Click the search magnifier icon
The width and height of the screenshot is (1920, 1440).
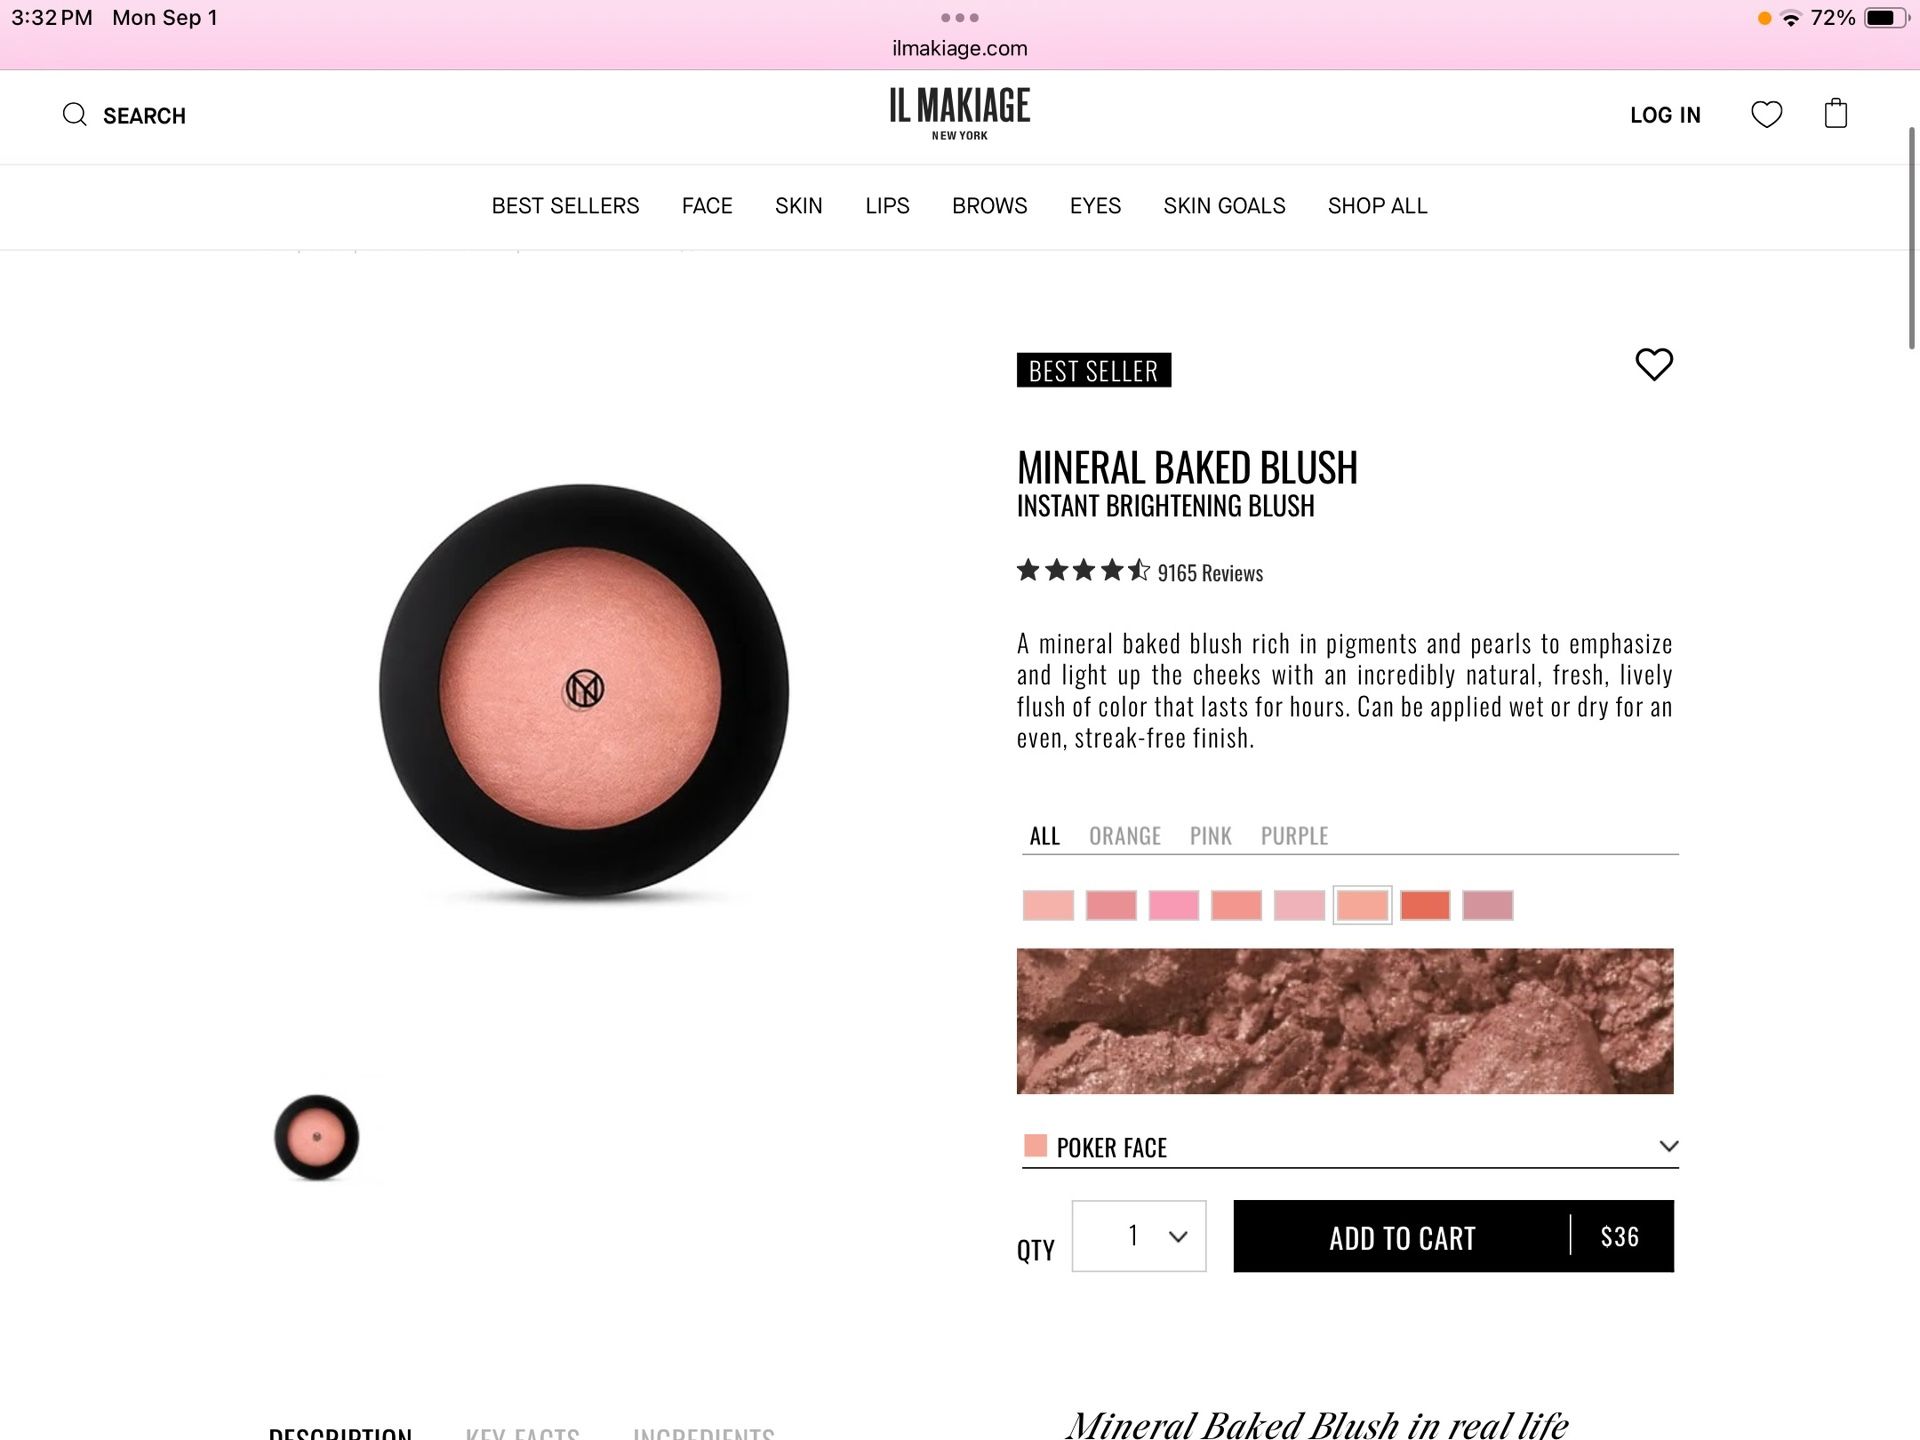75,115
